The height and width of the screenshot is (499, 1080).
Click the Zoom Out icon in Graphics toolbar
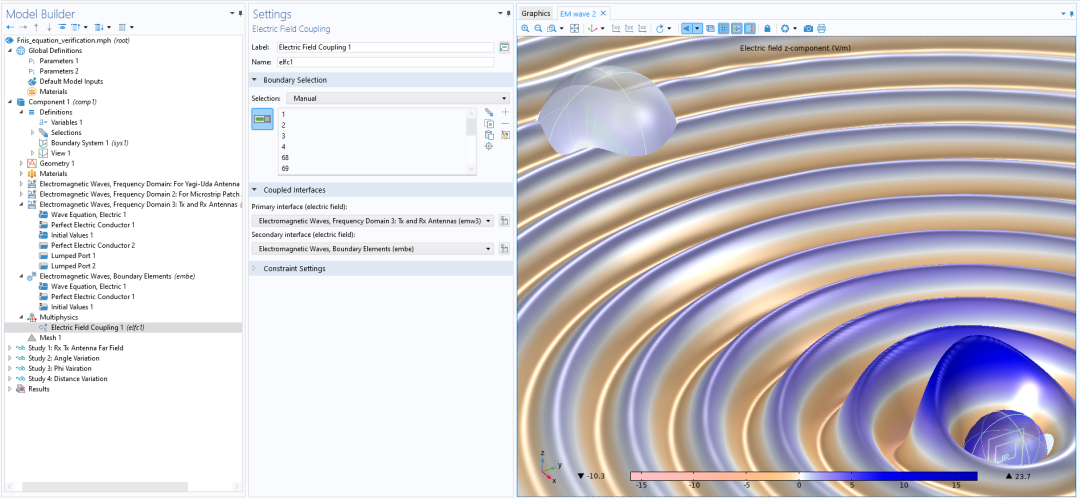[x=538, y=28]
